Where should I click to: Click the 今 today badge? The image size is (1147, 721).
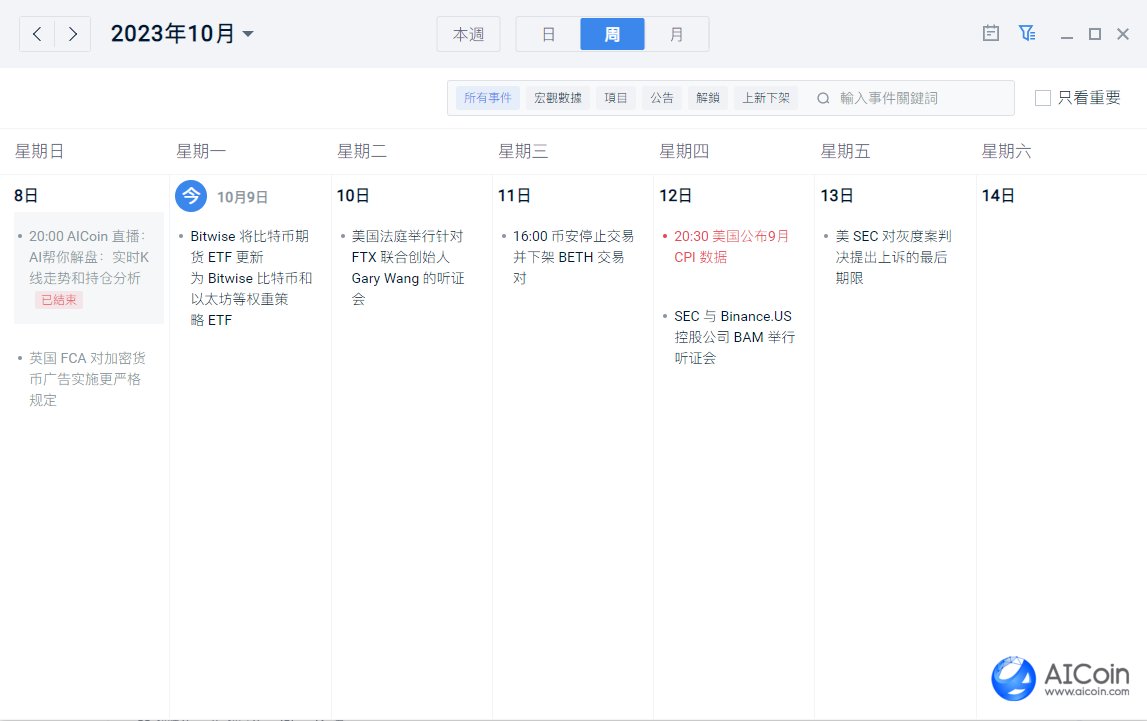tap(191, 196)
